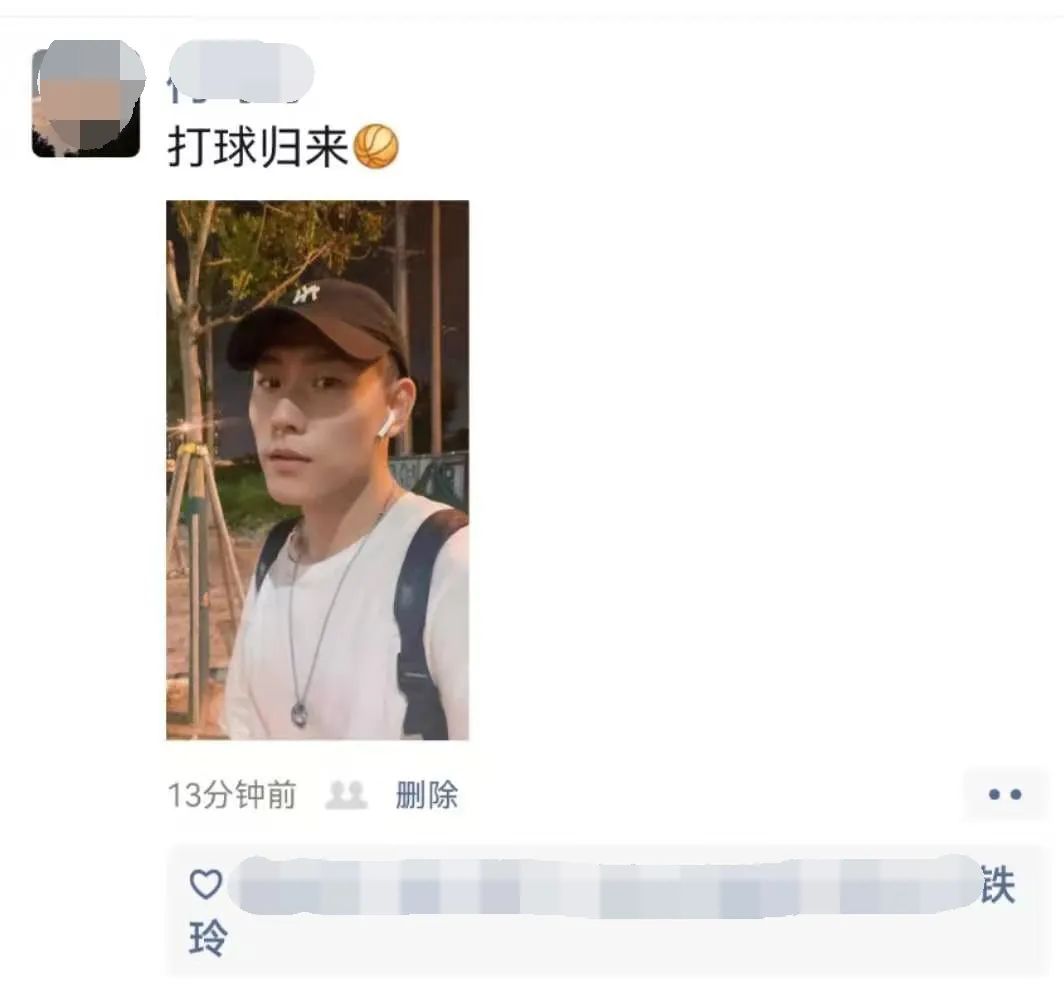The height and width of the screenshot is (1003, 1064).
Task: Click the 13分钟前 timestamp
Action: (232, 795)
